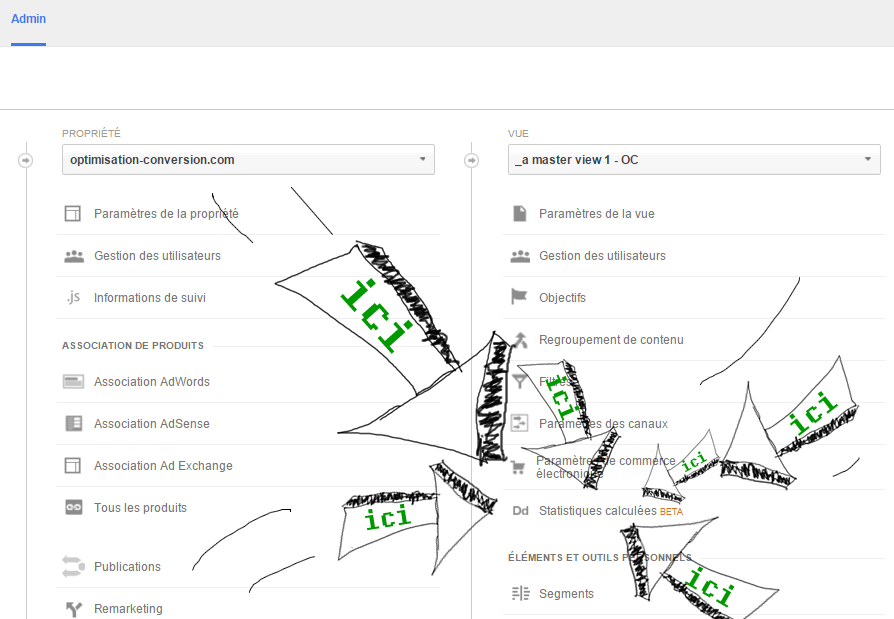Click the arrow circle left of Vue column
Viewport: 894px width, 619px height.
[x=472, y=160]
